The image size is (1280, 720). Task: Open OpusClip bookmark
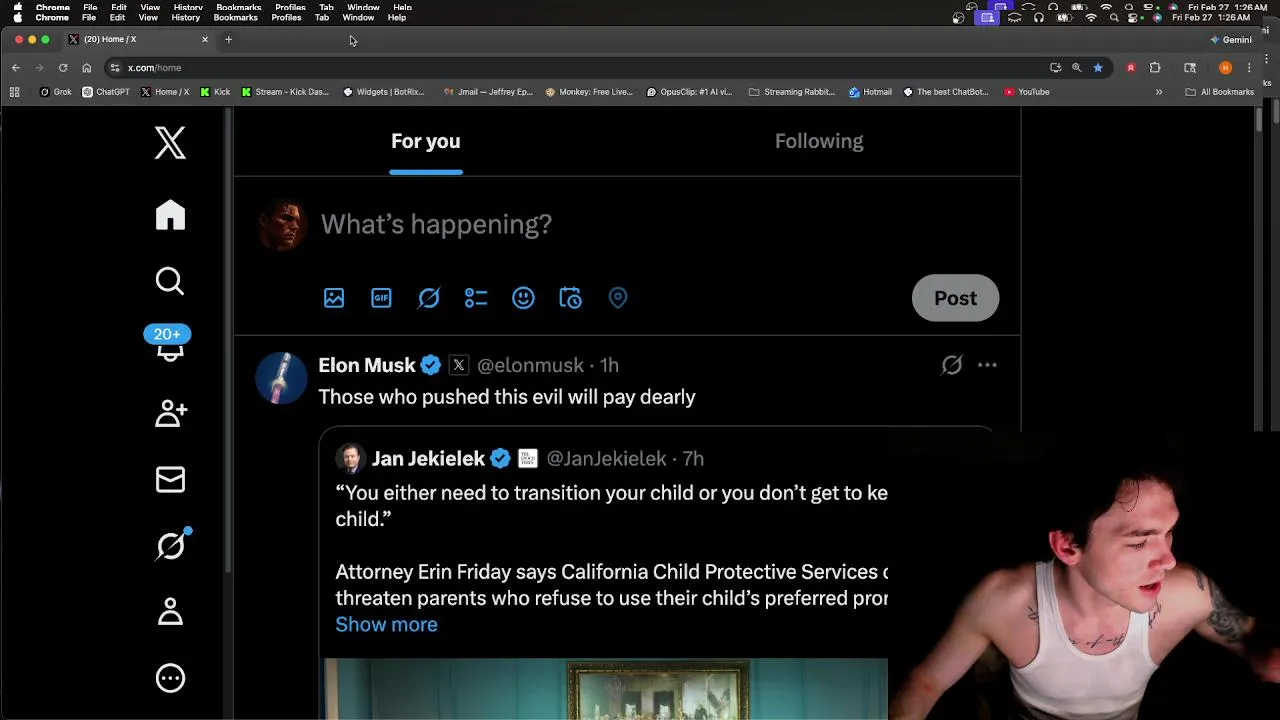[x=689, y=92]
